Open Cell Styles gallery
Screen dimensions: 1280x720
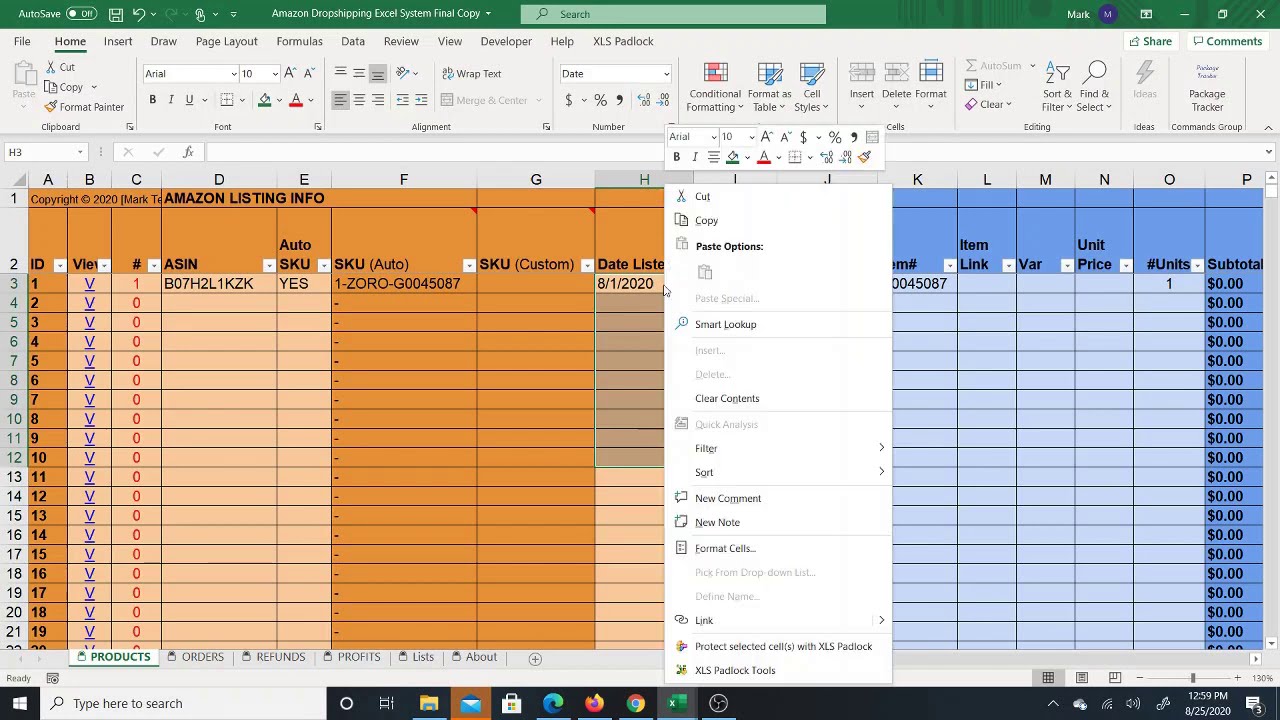coord(811,87)
